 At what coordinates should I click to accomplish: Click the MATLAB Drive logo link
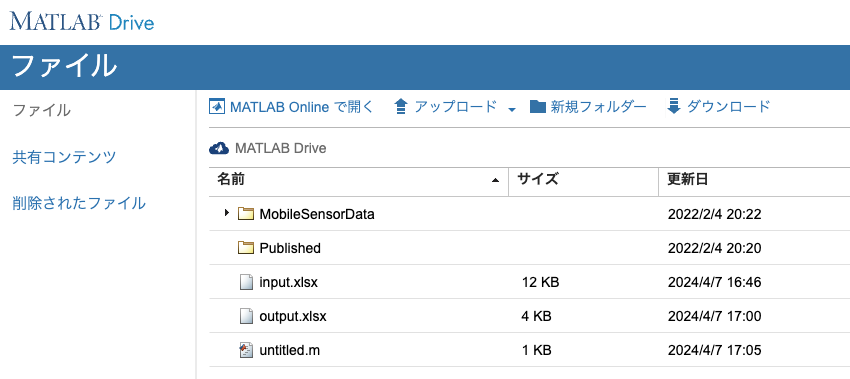[x=82, y=22]
